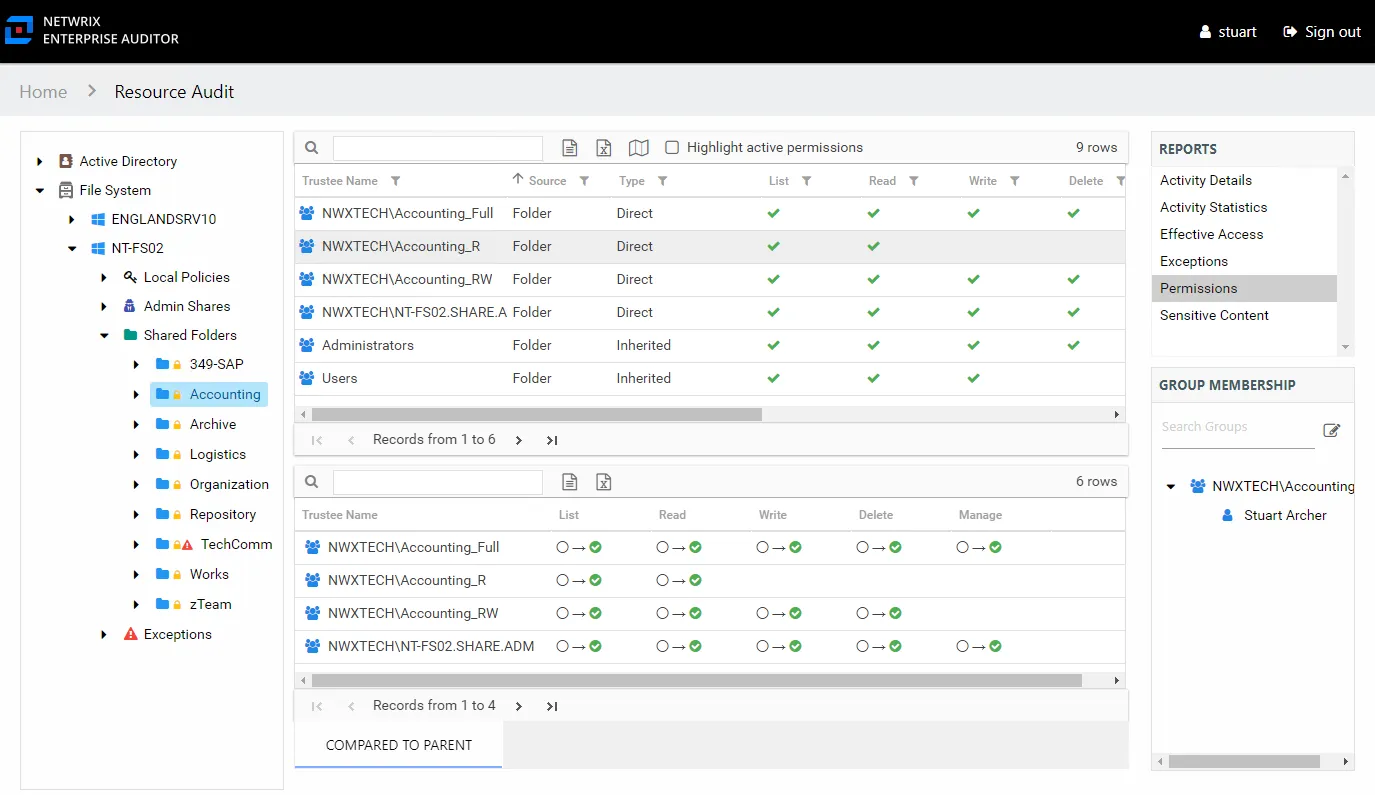
Task: Navigate to Home breadcrumb link
Action: (43, 92)
